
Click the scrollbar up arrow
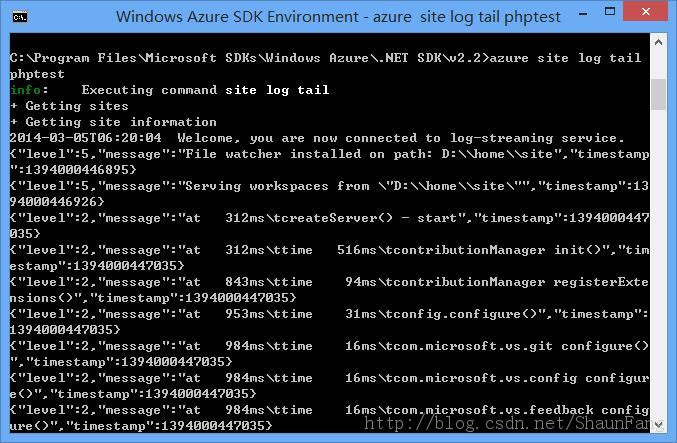[658, 42]
